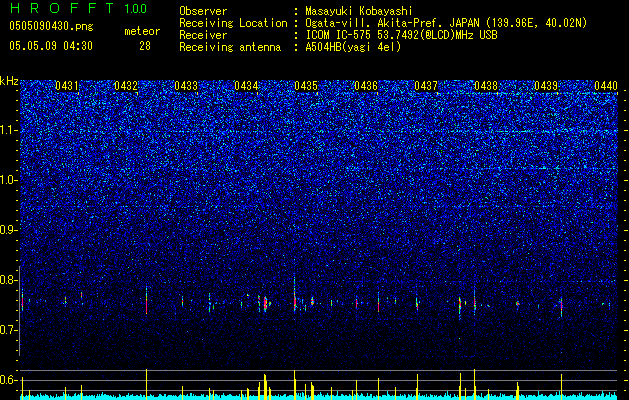Click observer name Masayuki Kobayashi

tap(359, 11)
